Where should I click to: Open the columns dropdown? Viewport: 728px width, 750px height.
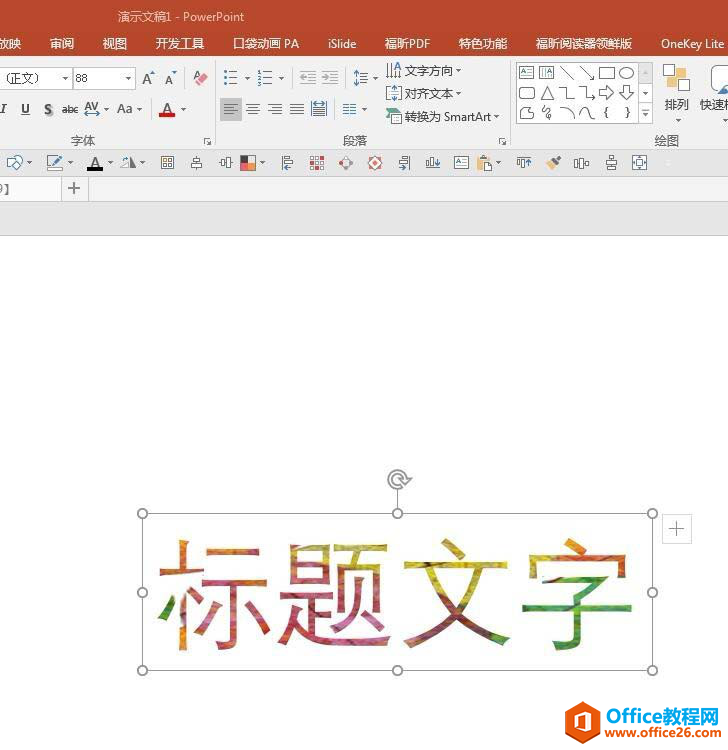[x=354, y=110]
